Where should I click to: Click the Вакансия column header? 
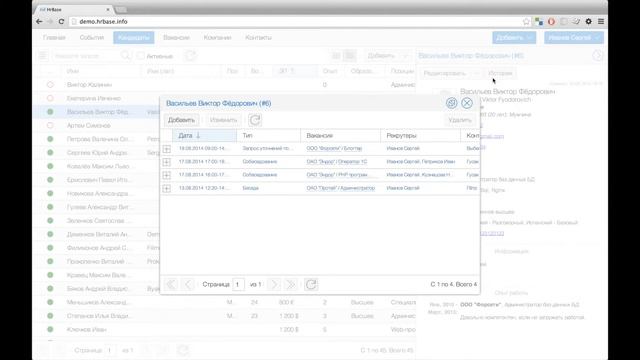click(x=340, y=136)
